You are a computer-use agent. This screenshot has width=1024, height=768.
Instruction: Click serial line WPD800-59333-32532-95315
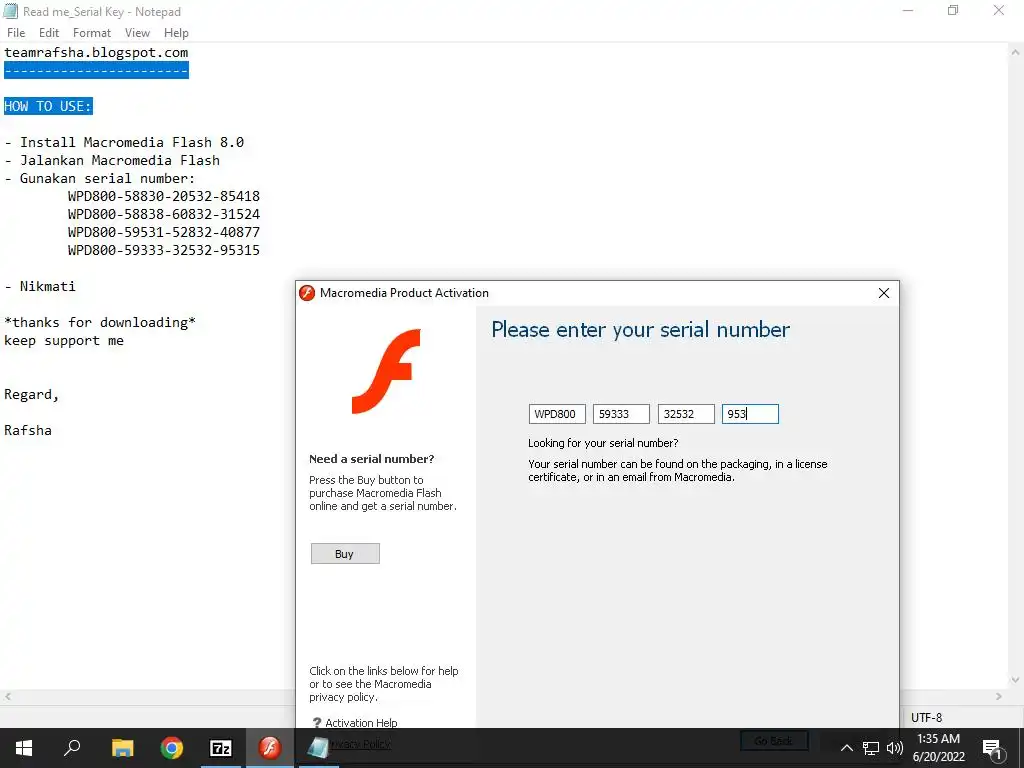click(x=164, y=250)
